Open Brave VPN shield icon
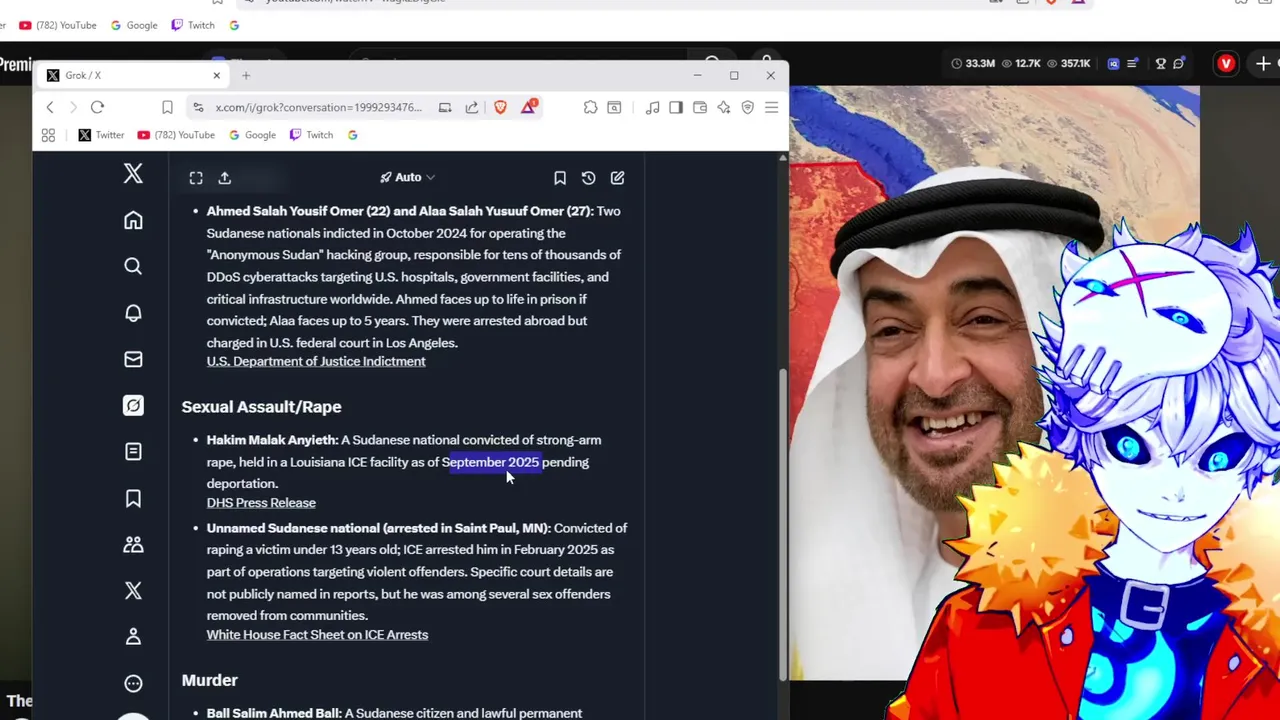The width and height of the screenshot is (1280, 720). 747,107
